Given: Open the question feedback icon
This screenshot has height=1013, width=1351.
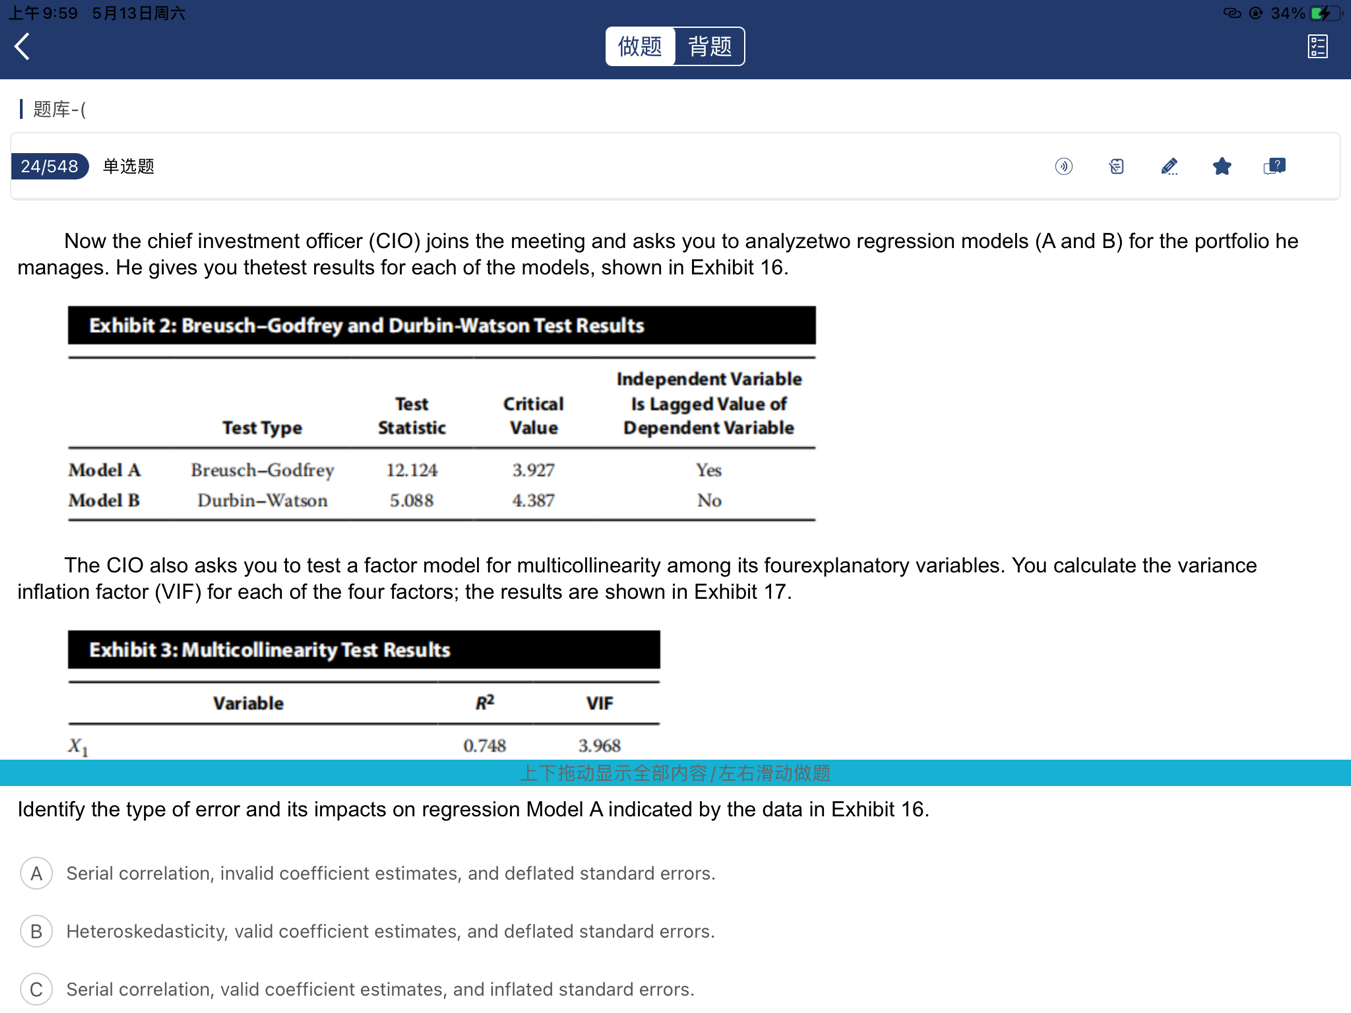Looking at the screenshot, I should click(x=1275, y=166).
